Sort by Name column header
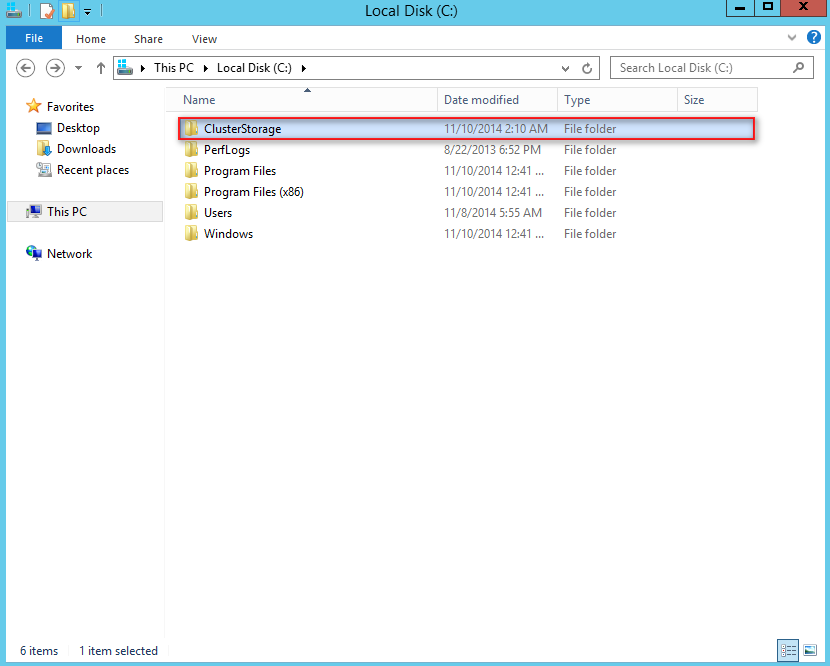830x666 pixels. coord(302,100)
